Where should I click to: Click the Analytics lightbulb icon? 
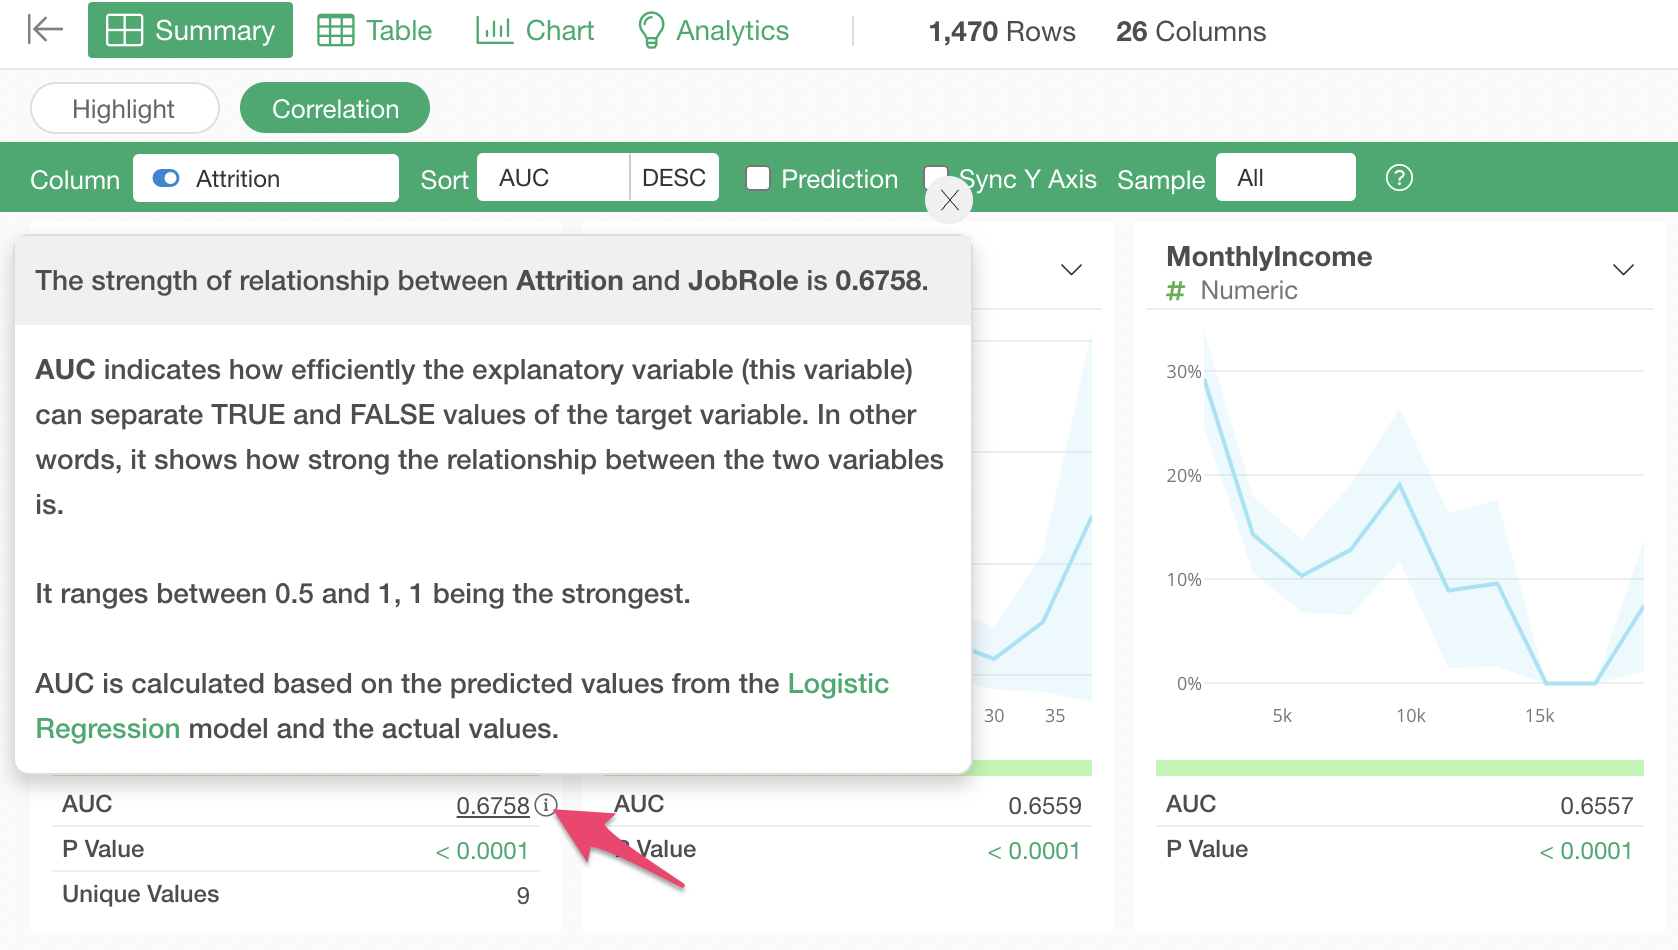(651, 30)
